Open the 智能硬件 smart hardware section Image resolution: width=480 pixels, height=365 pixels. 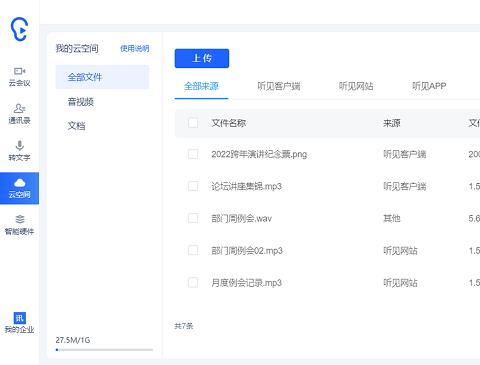[x=19, y=225]
